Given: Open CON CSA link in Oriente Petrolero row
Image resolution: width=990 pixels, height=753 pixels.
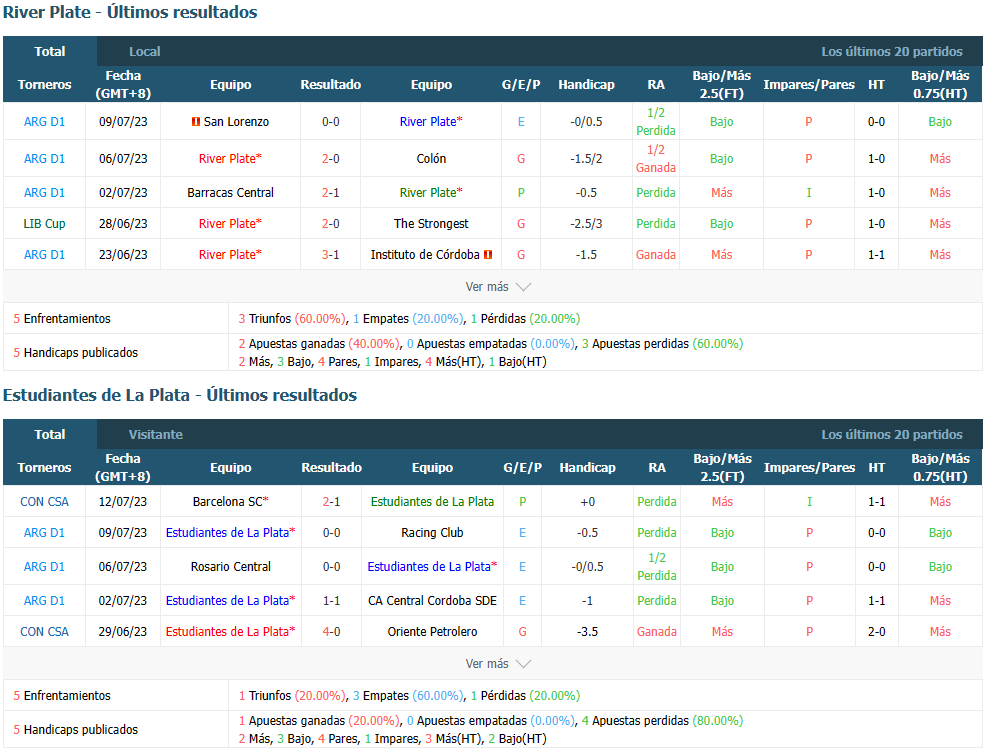Looking at the screenshot, I should 44,632.
